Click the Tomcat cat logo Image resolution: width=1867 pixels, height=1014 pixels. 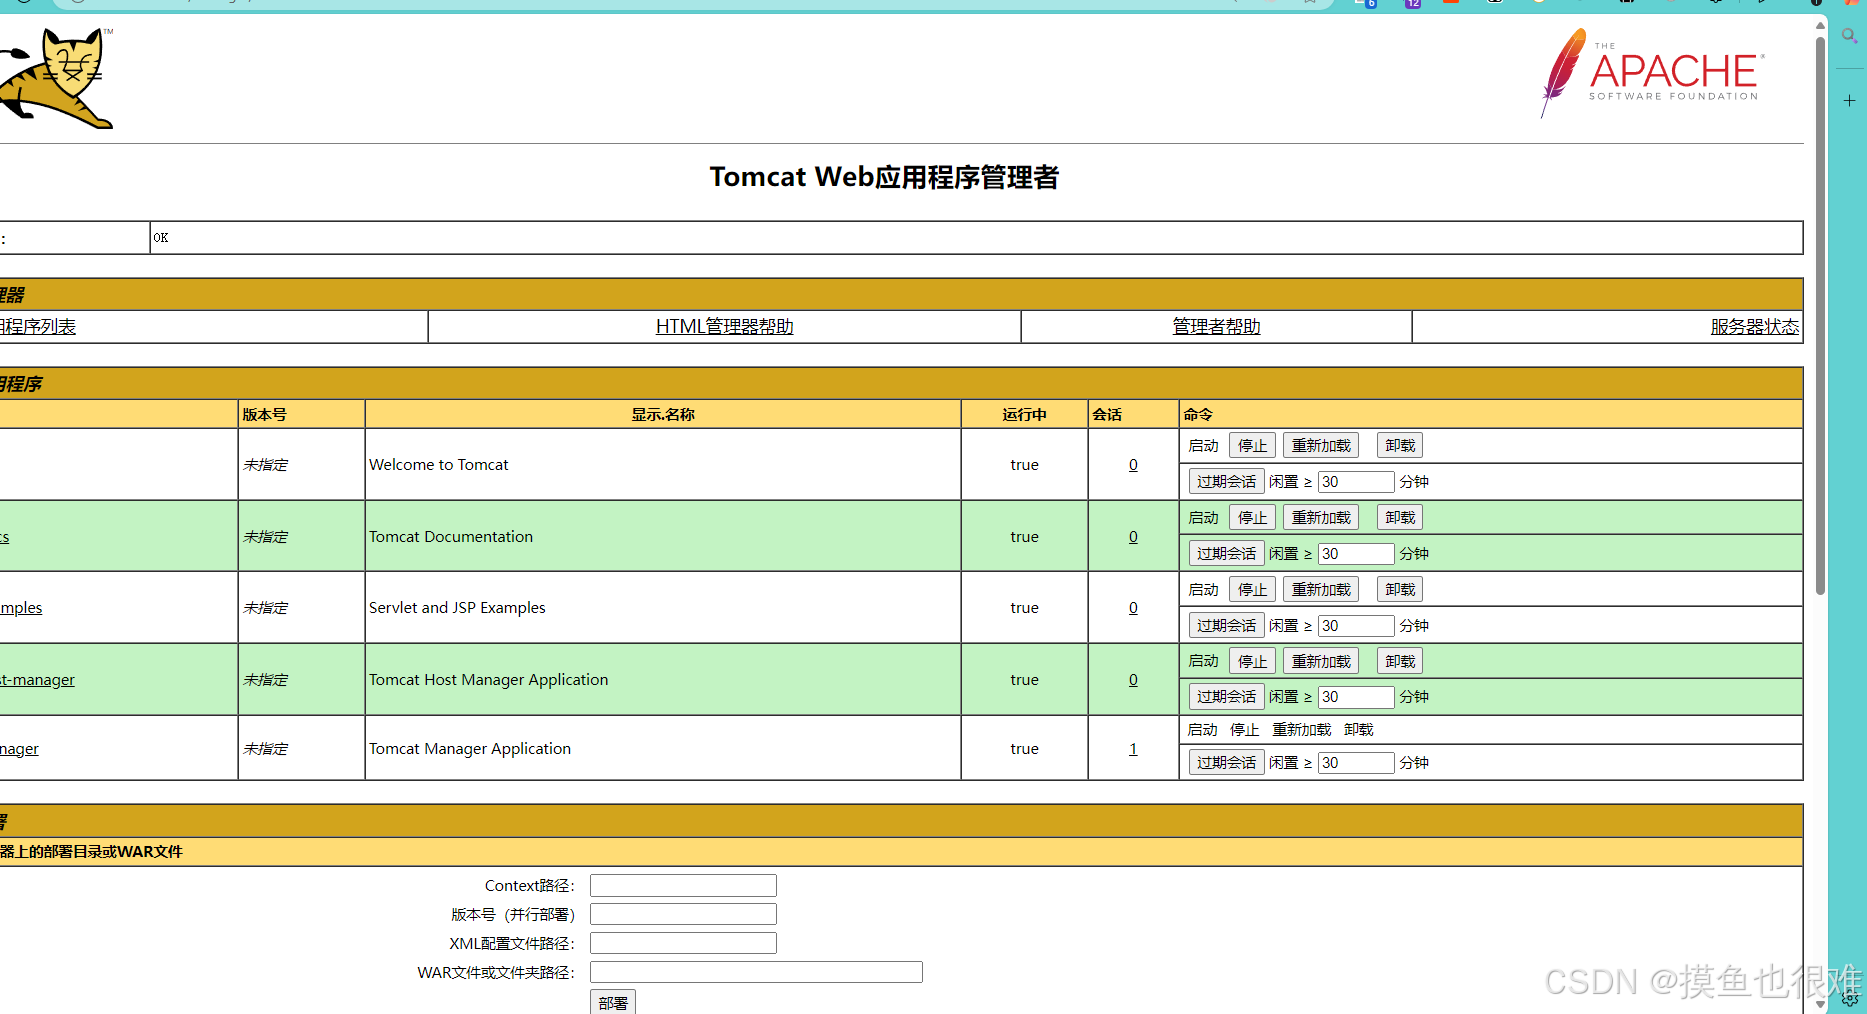[56, 78]
